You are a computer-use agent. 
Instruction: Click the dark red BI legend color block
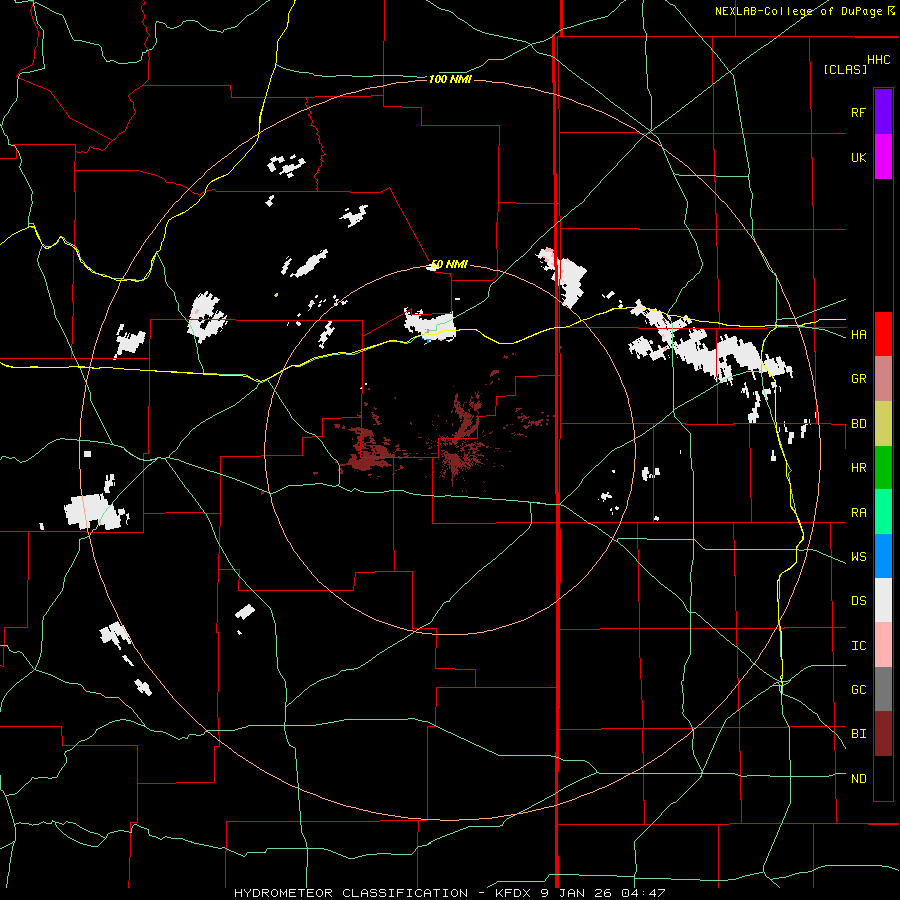(x=883, y=734)
